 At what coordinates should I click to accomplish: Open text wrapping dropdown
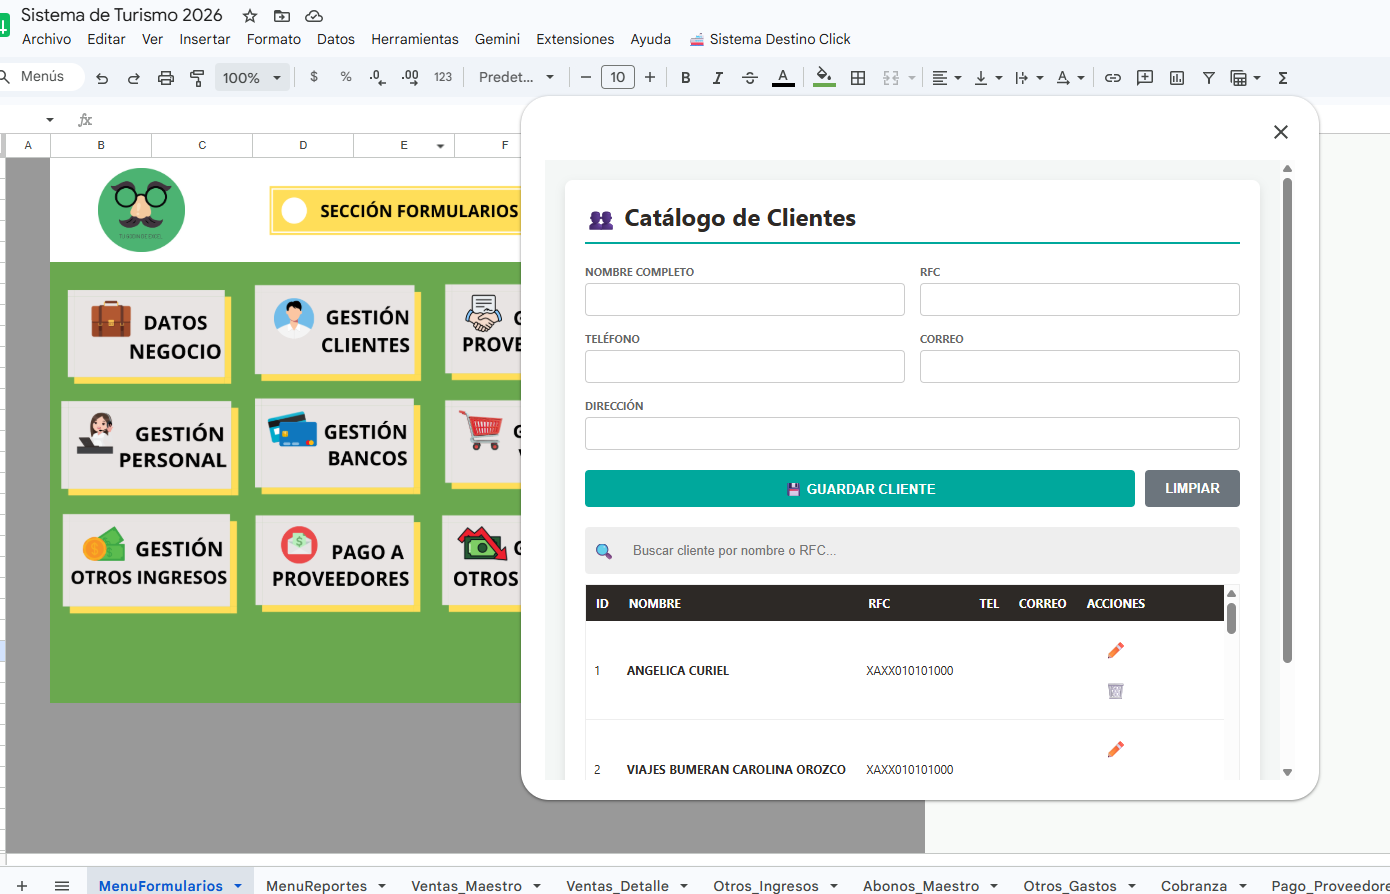tap(1029, 77)
